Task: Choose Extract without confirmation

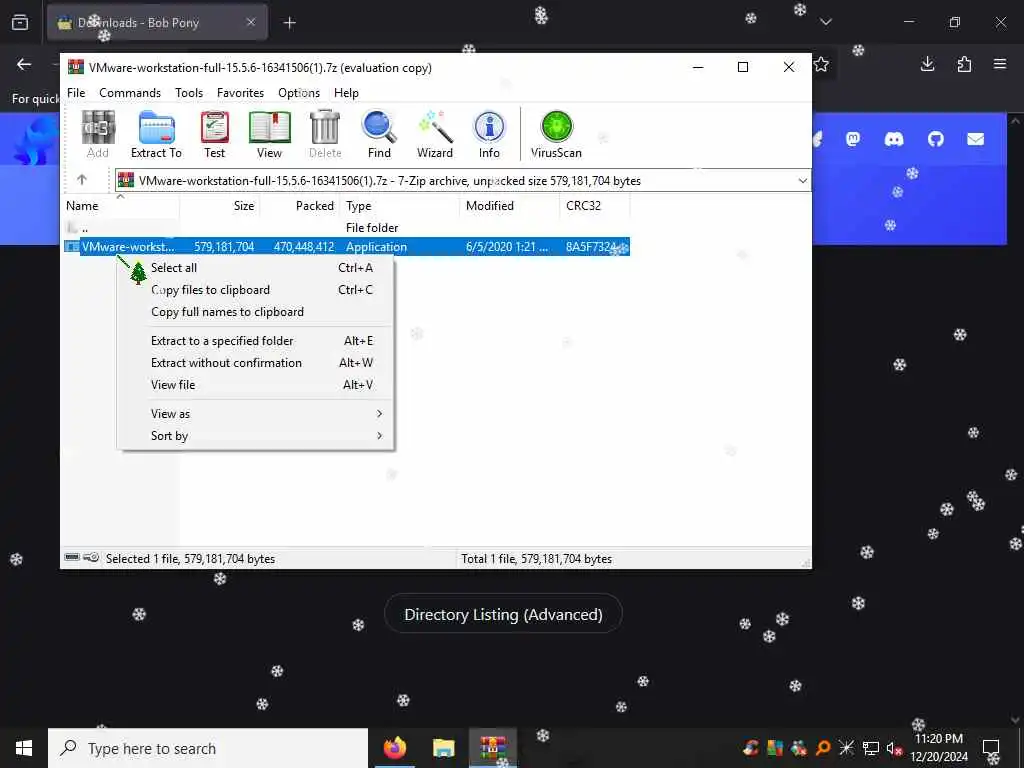Action: click(x=255, y=362)
